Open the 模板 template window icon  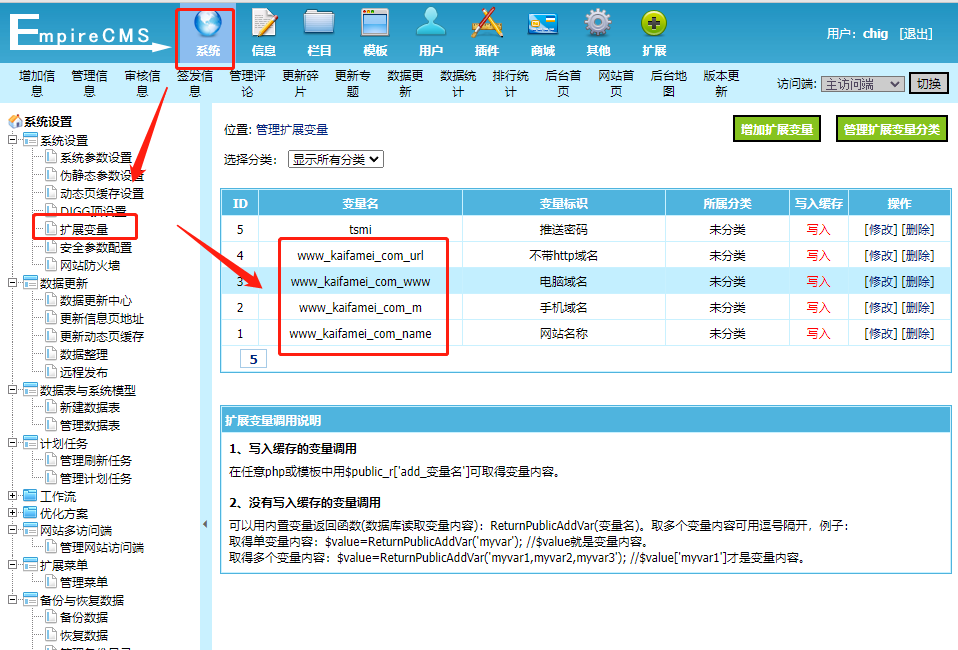375,24
